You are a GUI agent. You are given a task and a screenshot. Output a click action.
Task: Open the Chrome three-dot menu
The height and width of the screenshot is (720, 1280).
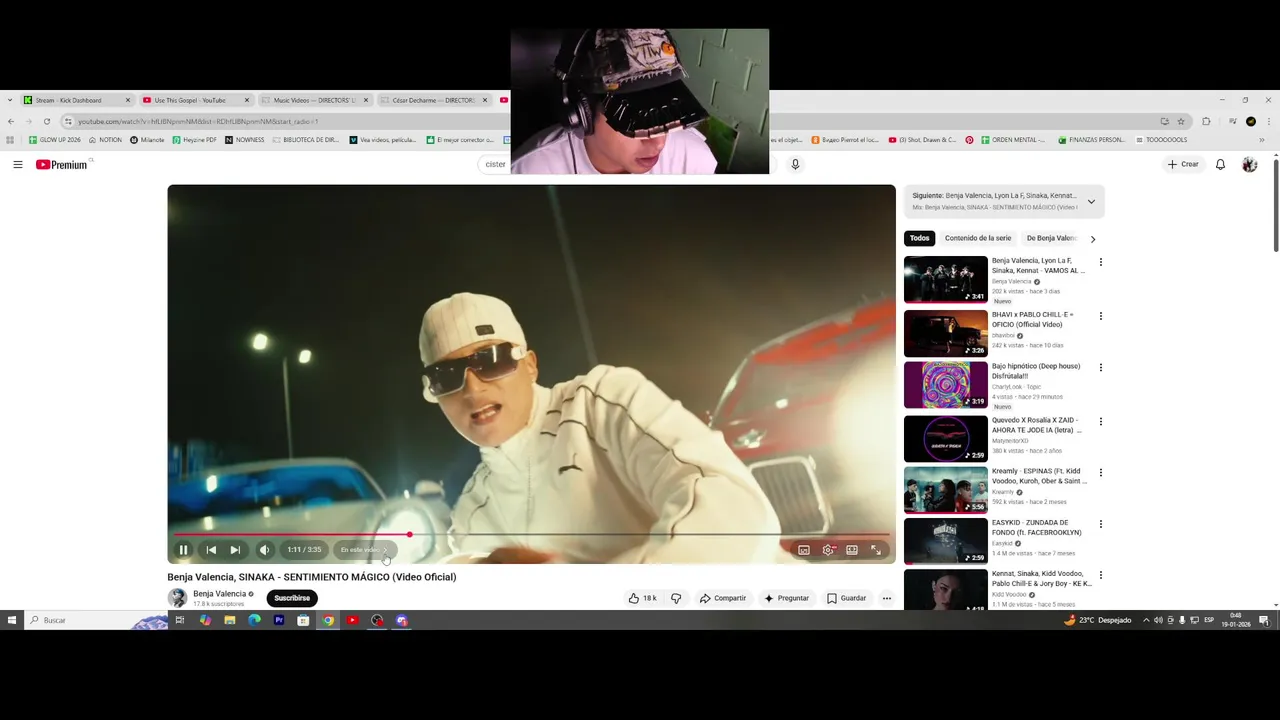click(1269, 121)
